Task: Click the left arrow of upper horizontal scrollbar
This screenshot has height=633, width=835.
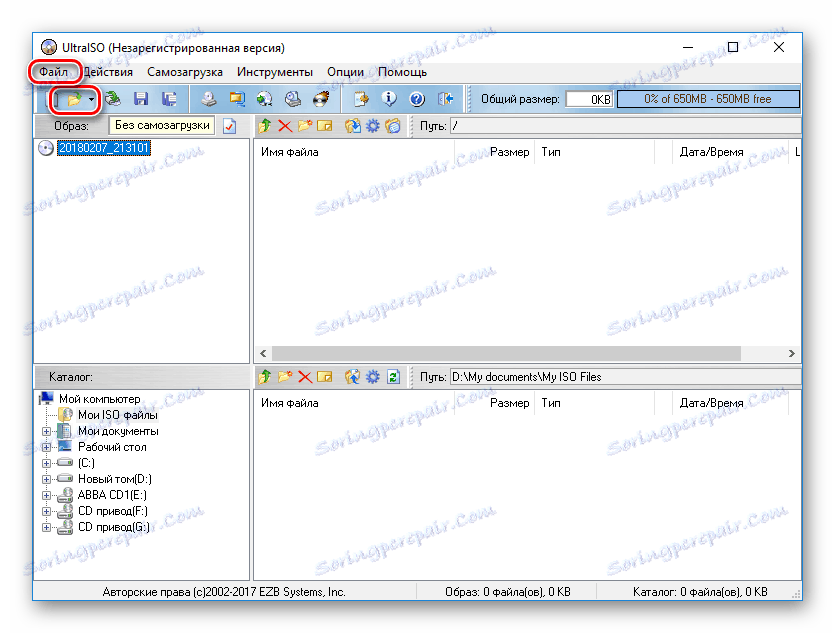Action: click(264, 354)
